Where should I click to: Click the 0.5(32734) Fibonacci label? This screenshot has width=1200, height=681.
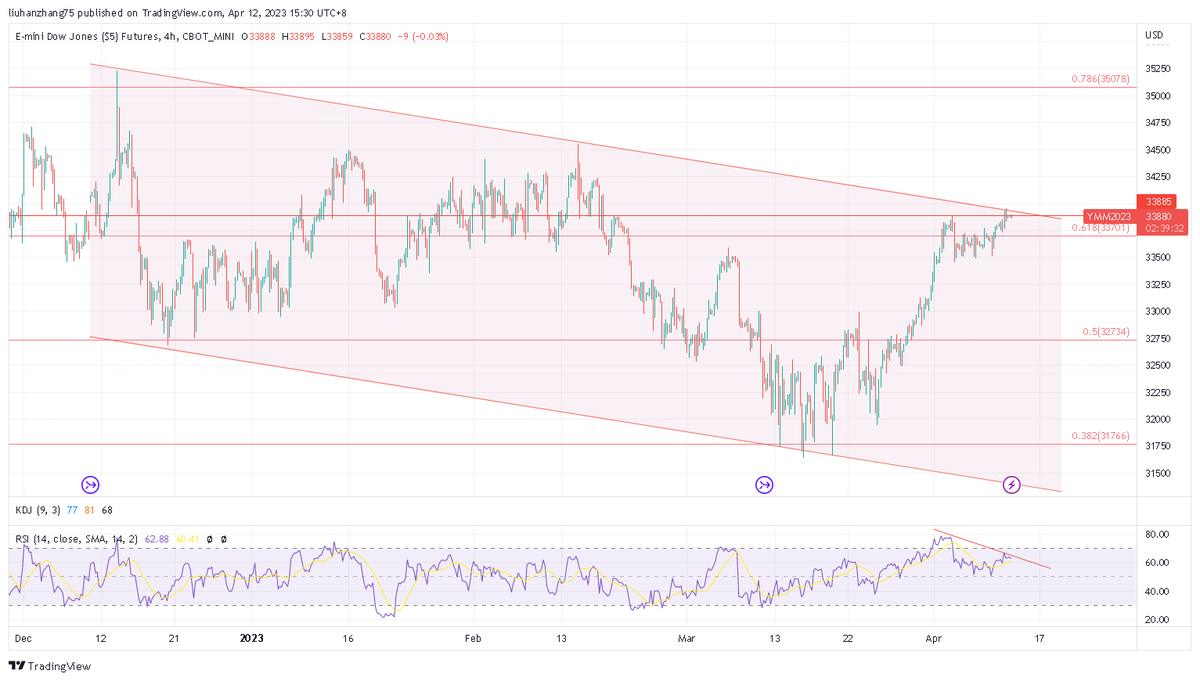(1105, 331)
